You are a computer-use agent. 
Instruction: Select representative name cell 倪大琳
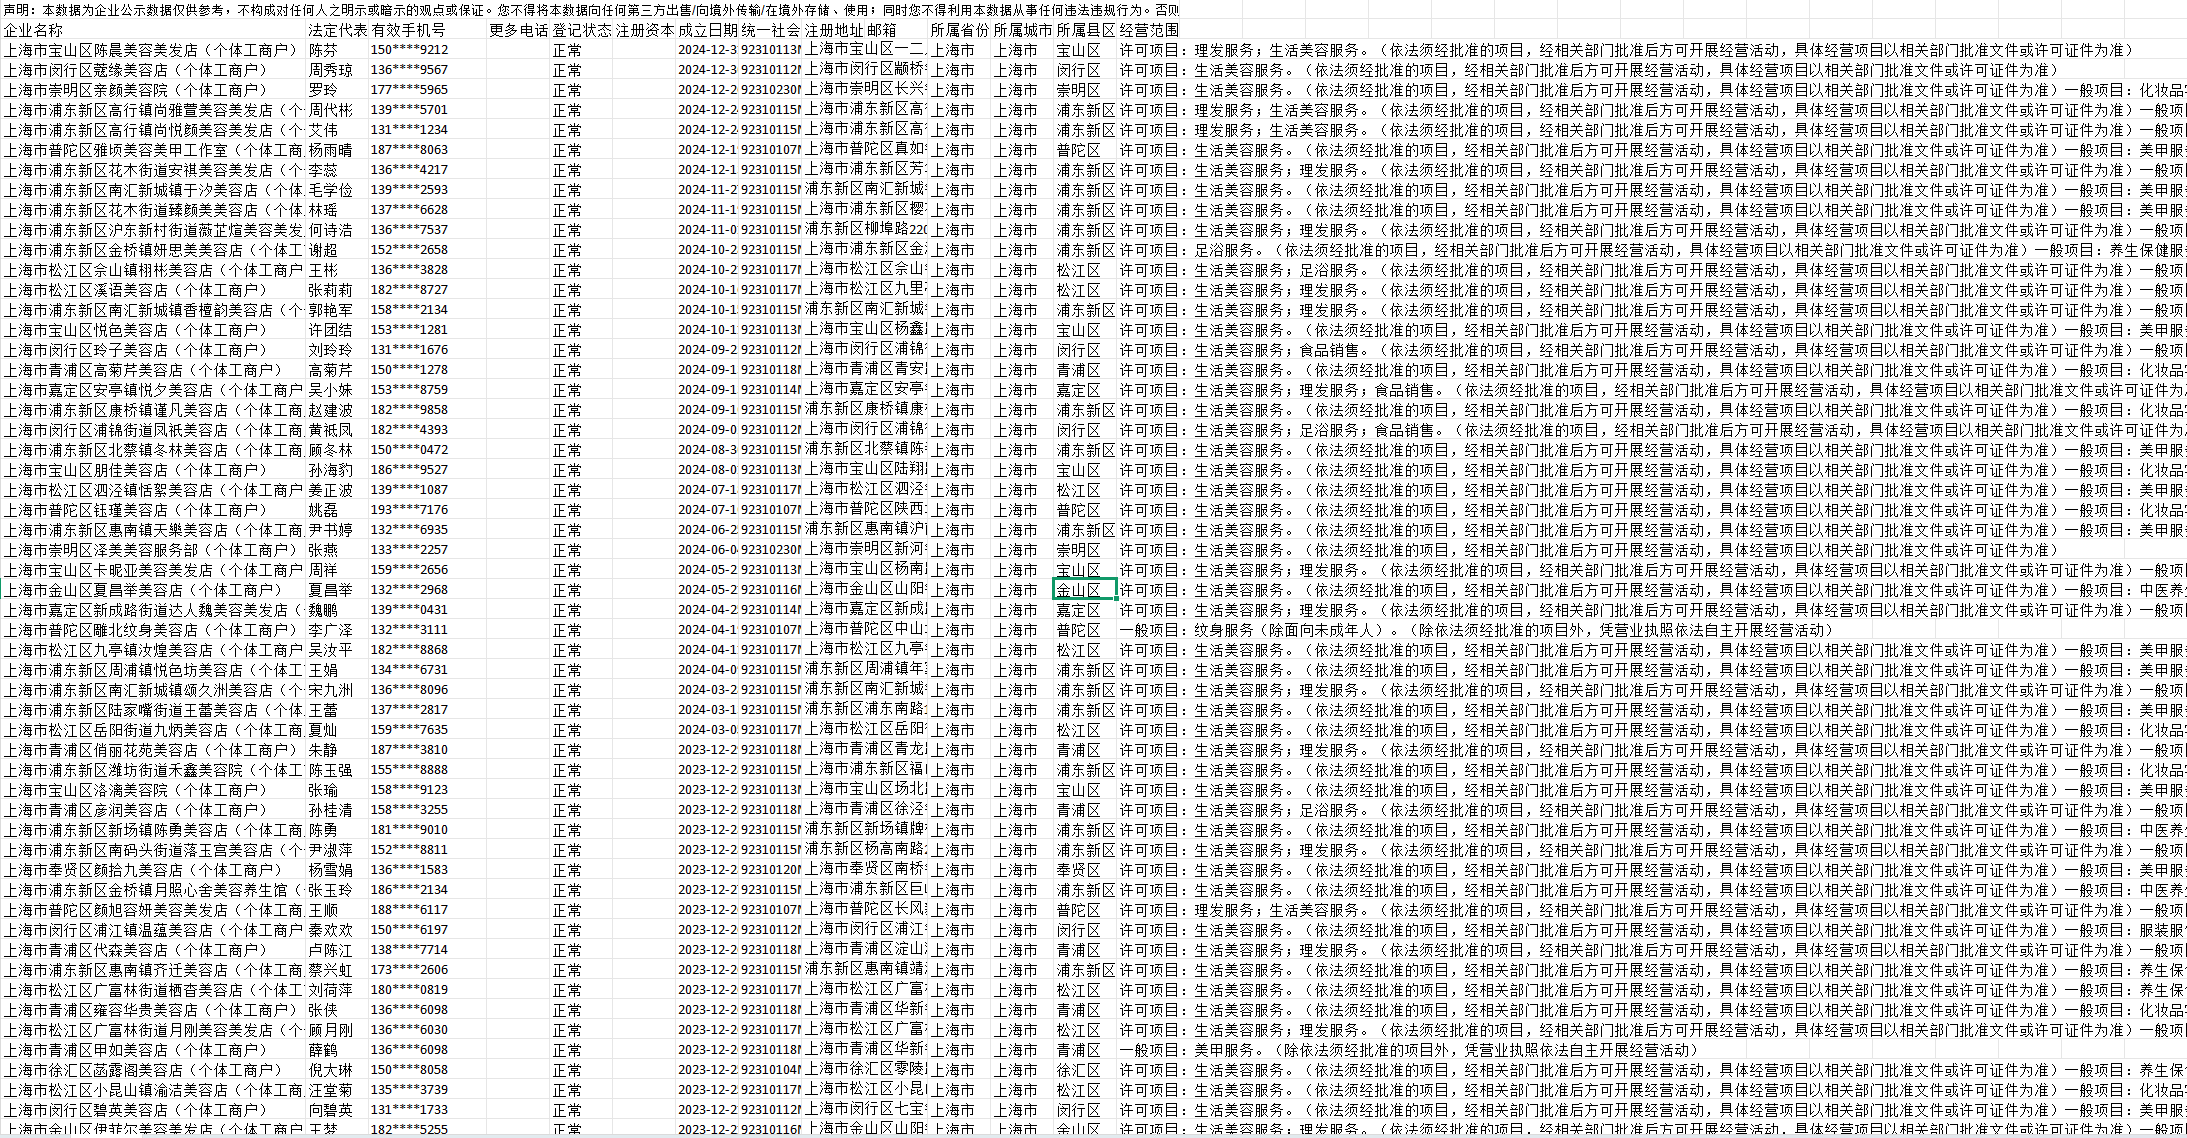tap(331, 1070)
